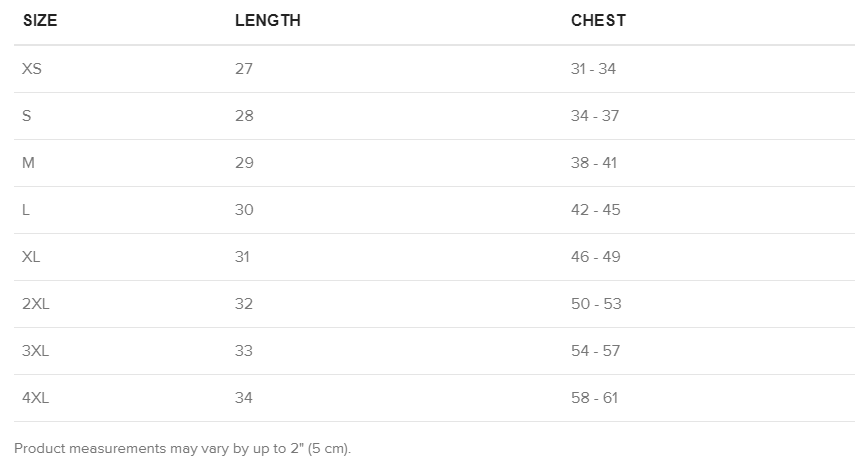This screenshot has width=868, height=460.
Task: Click chest range 58 - 61
Action: [595, 398]
